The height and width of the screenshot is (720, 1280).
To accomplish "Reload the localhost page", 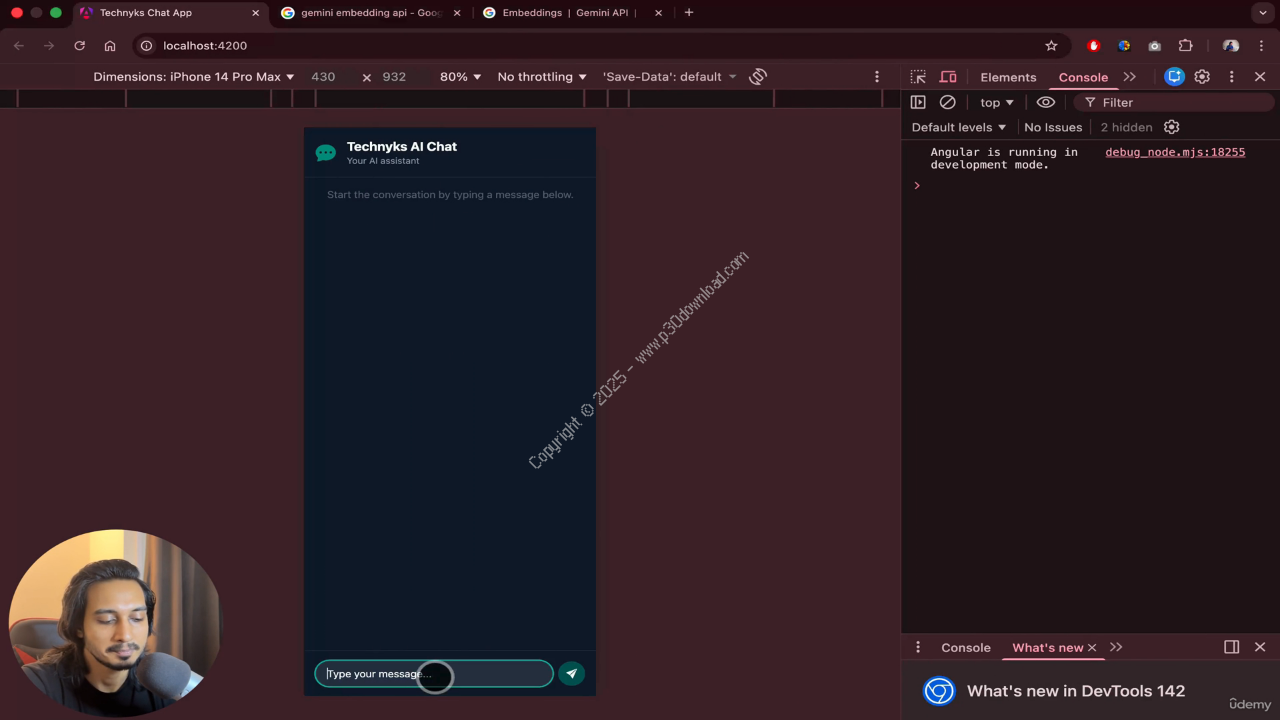I will point(79,46).
